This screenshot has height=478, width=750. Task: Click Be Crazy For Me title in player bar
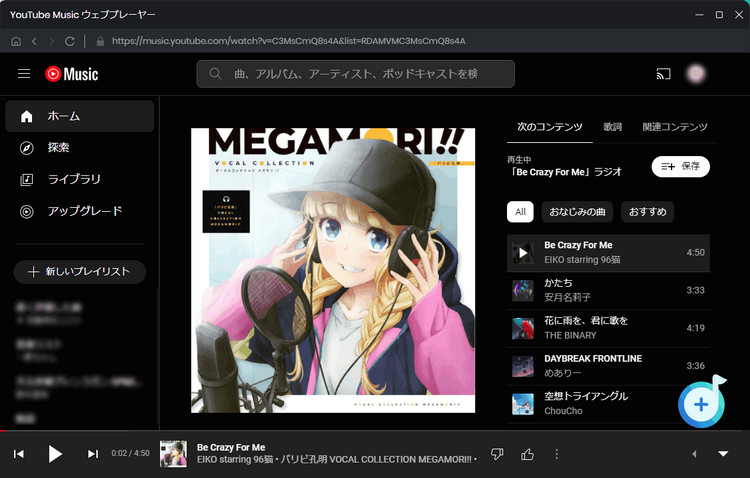(231, 447)
